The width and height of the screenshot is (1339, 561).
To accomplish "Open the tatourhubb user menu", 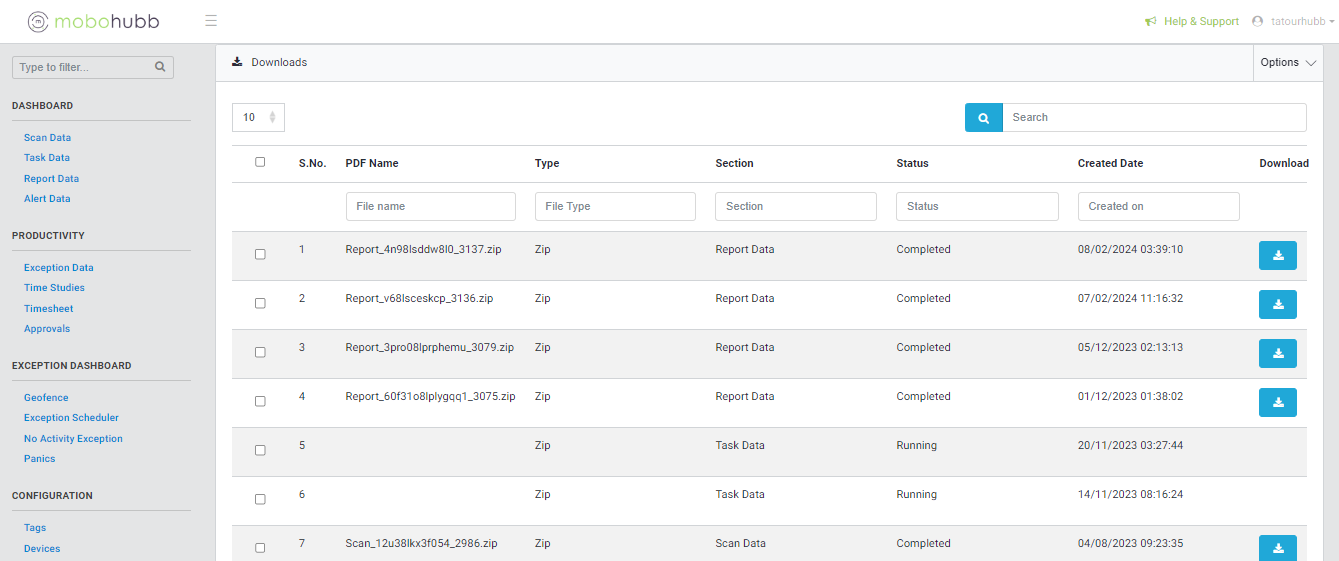I will (1292, 21).
